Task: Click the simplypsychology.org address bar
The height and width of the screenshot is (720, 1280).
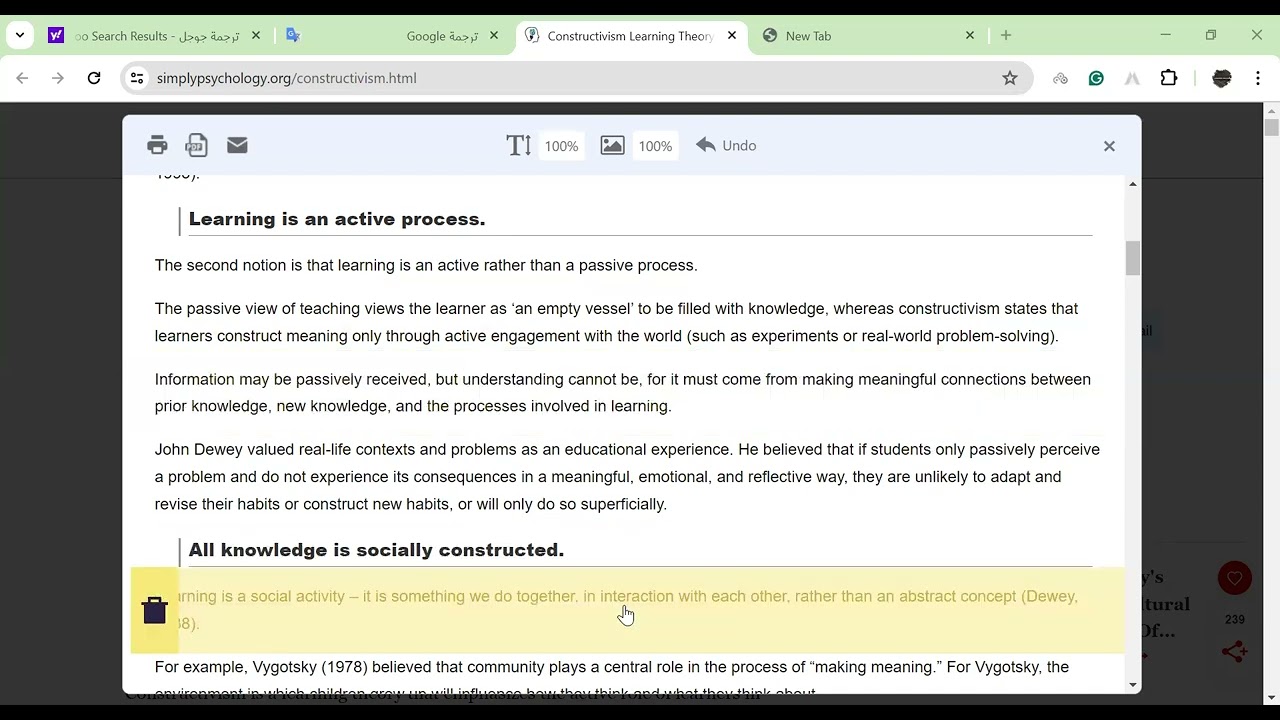Action: (575, 78)
